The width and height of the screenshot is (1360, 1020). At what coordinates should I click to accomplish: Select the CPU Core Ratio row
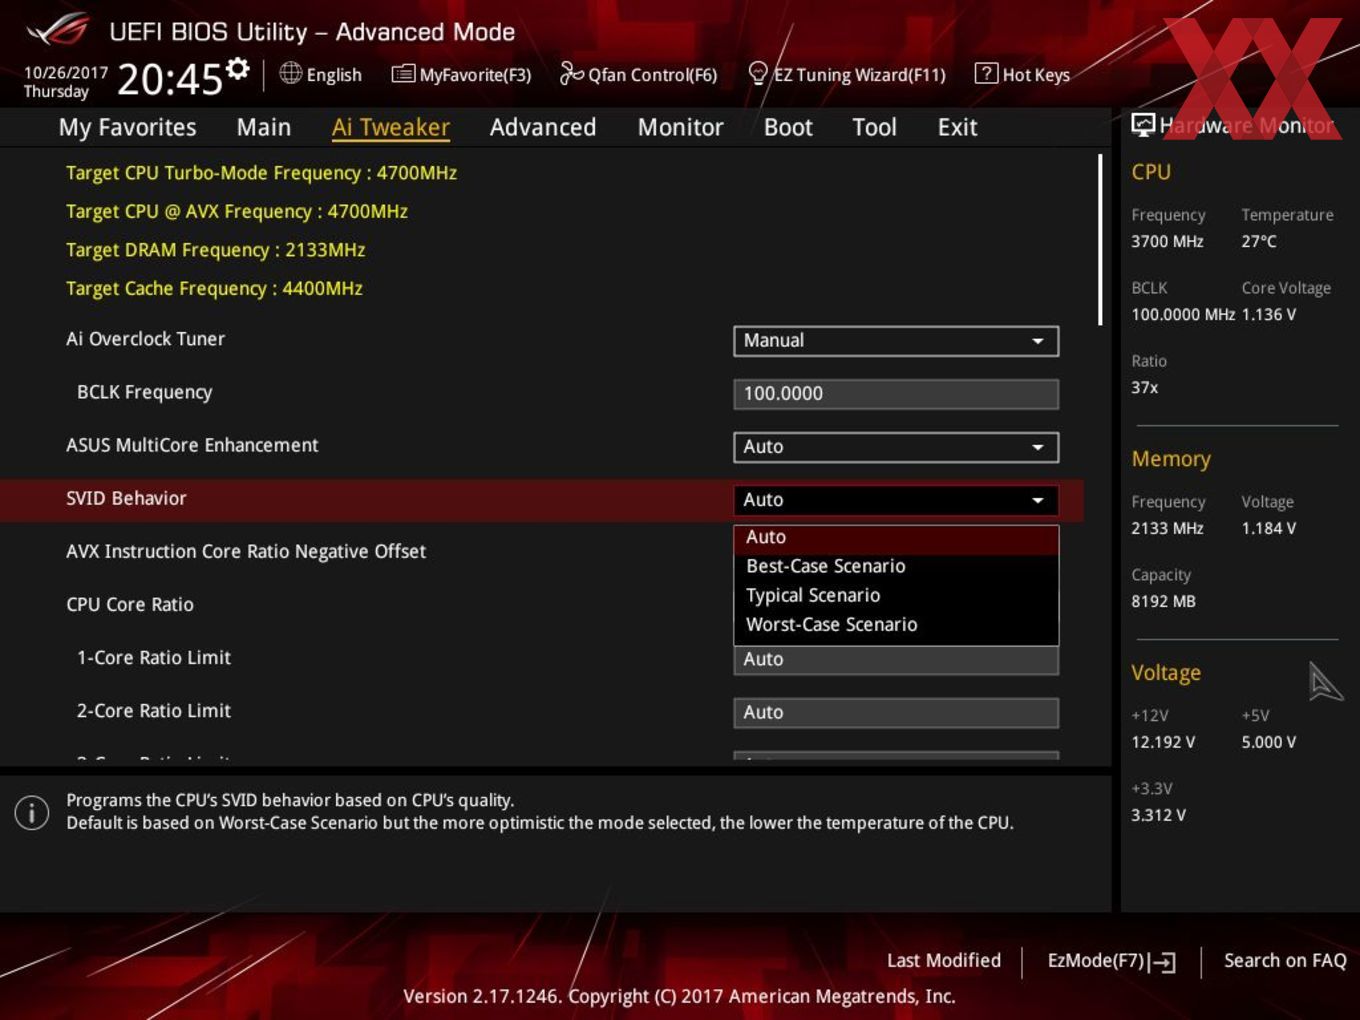click(x=130, y=604)
